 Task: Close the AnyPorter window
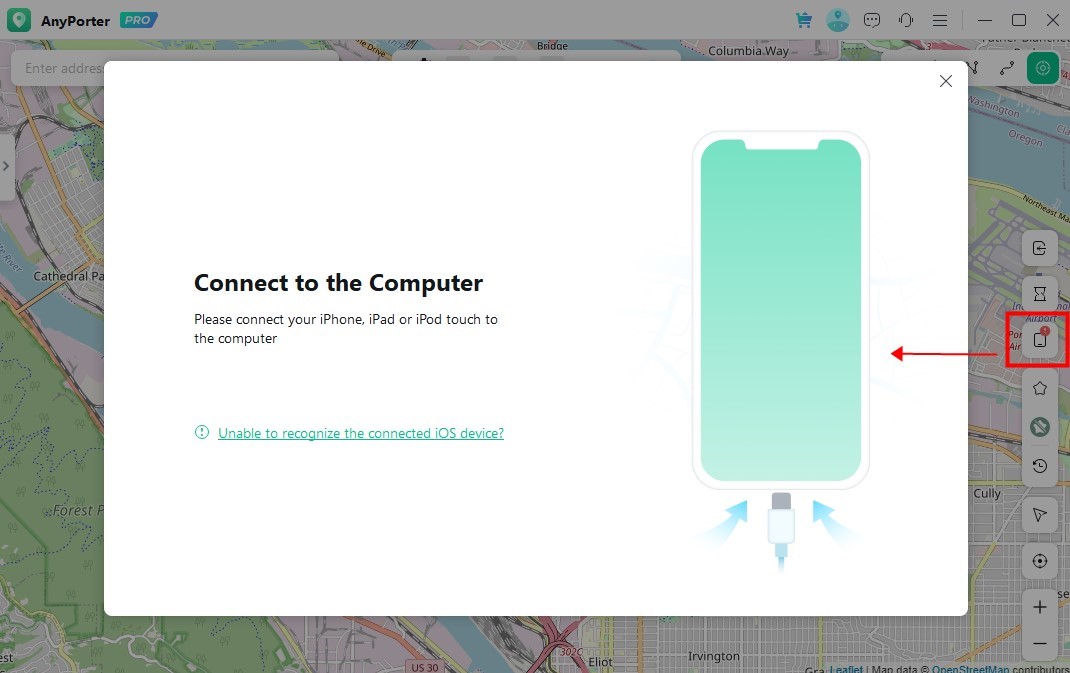[x=1053, y=20]
